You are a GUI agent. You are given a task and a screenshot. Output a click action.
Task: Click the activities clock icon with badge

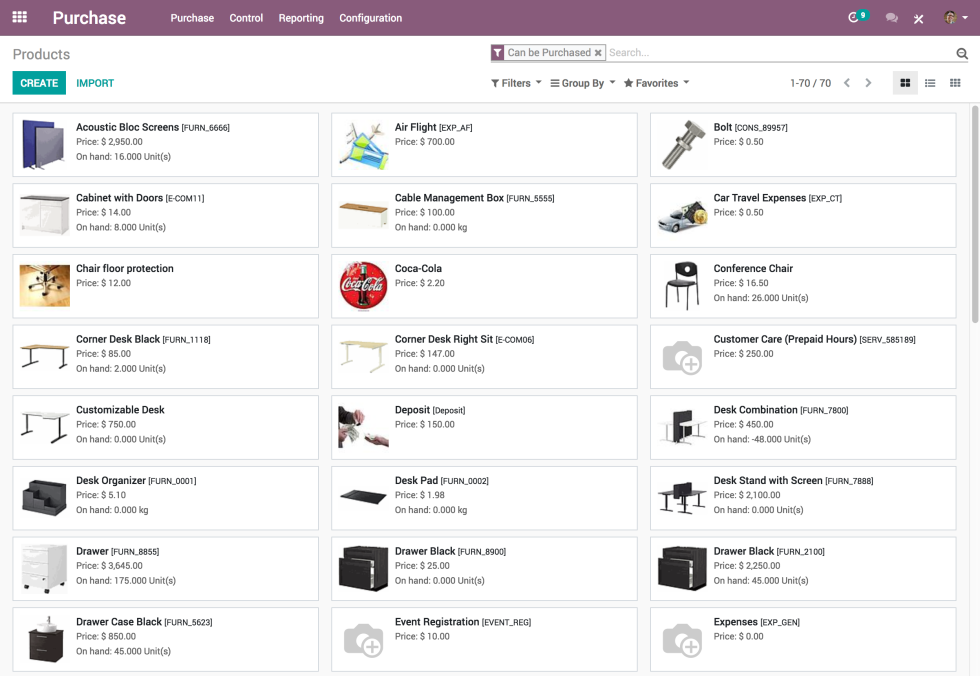pos(852,17)
